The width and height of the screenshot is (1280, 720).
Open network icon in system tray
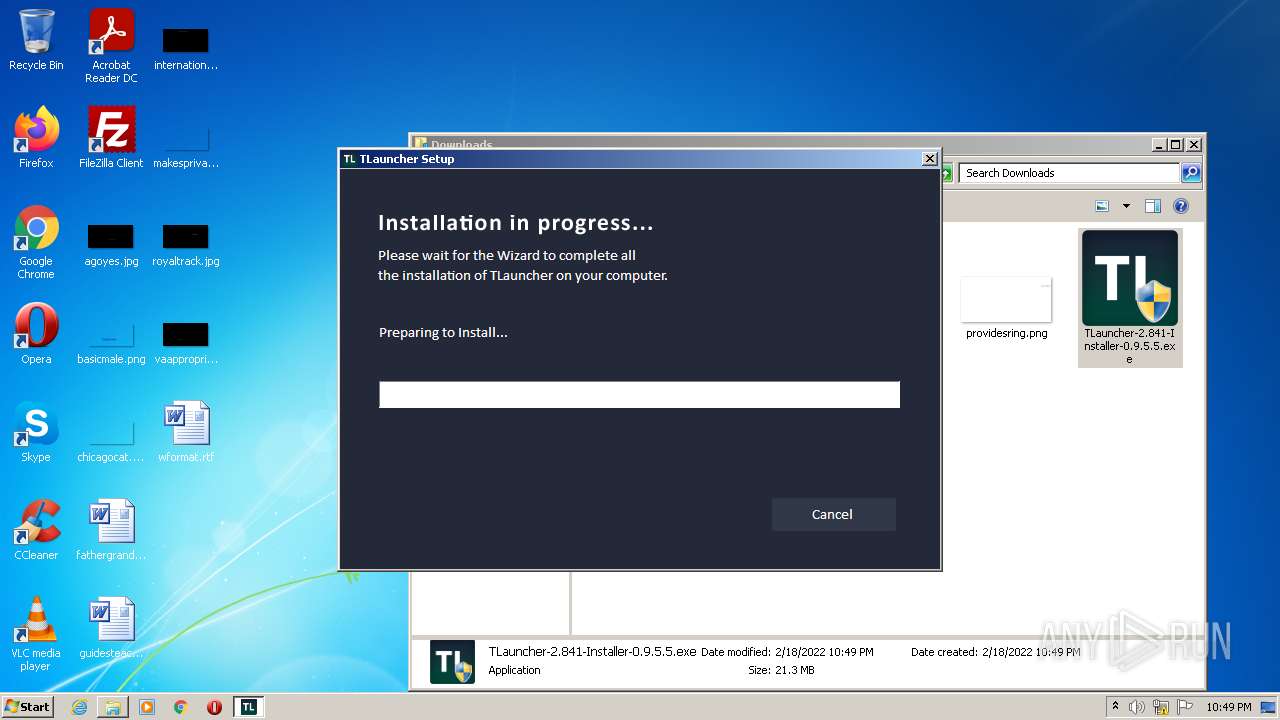click(1161, 707)
